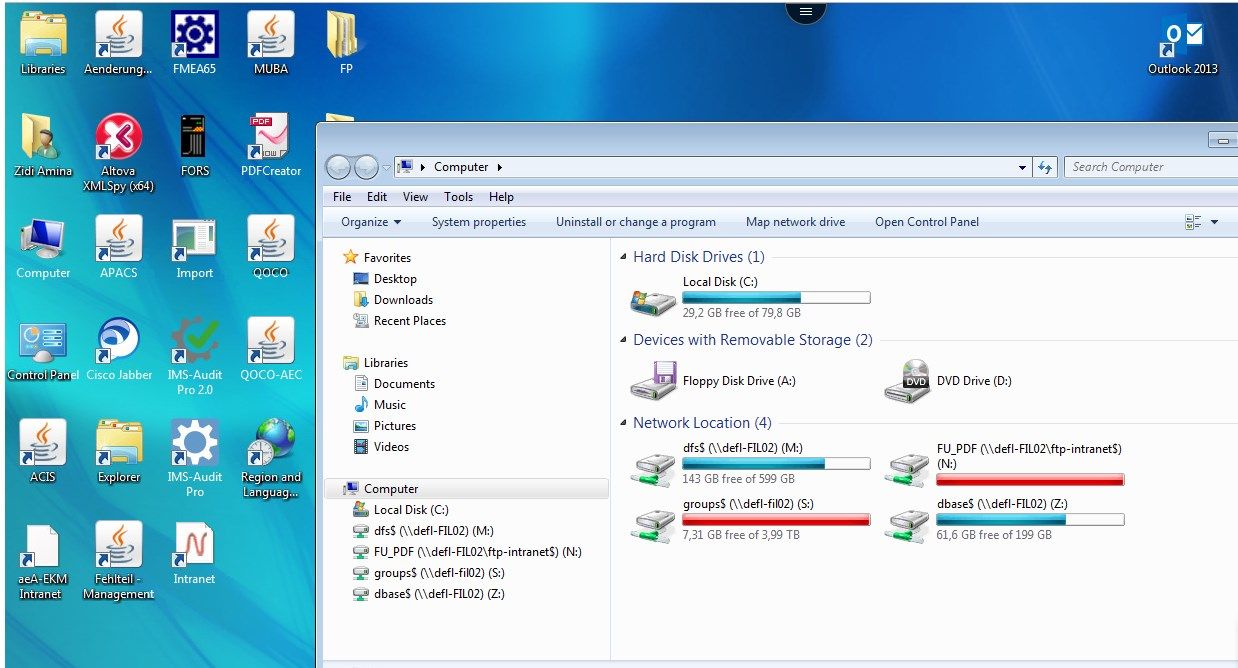Open the ACIS Java shortcut
This screenshot has height=668, width=1238.
pyautogui.click(x=43, y=452)
